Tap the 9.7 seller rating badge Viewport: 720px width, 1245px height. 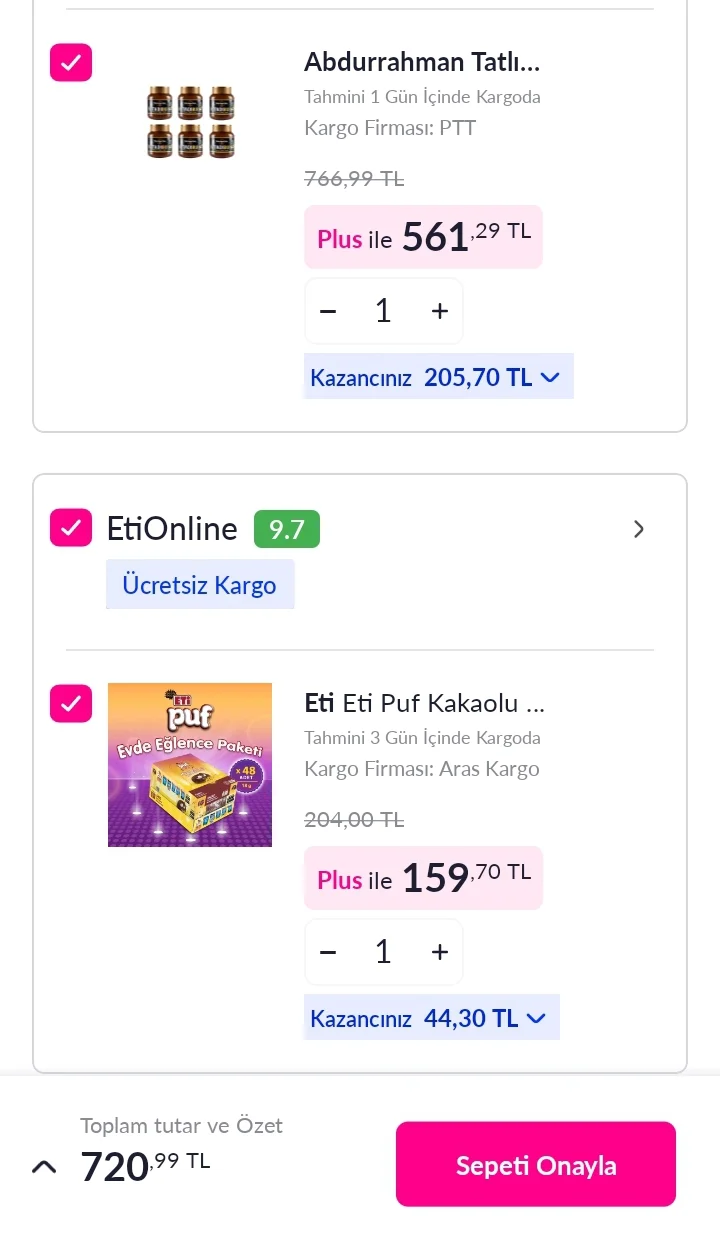tap(286, 529)
